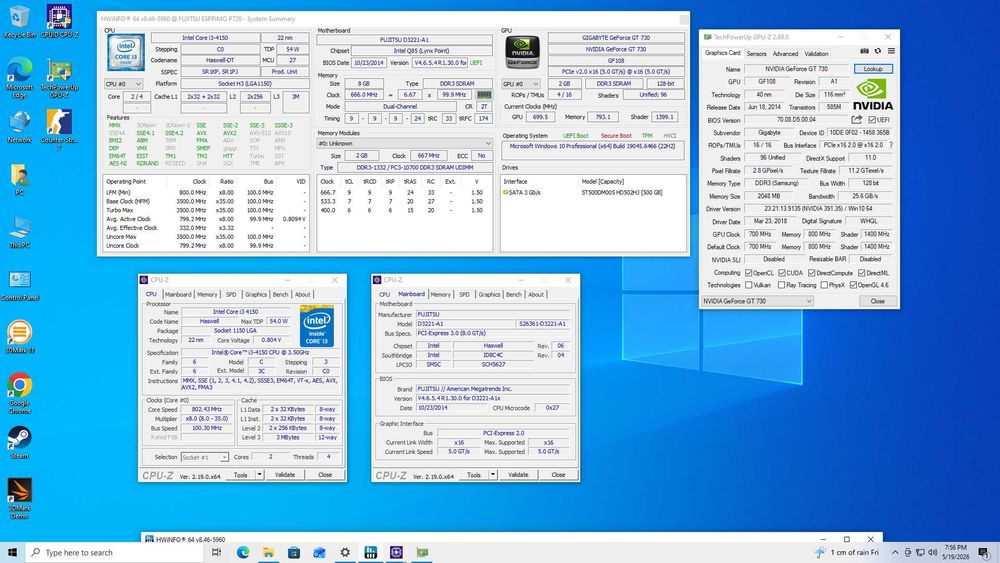Select Bench tab in left CPU-Z window

(281, 295)
